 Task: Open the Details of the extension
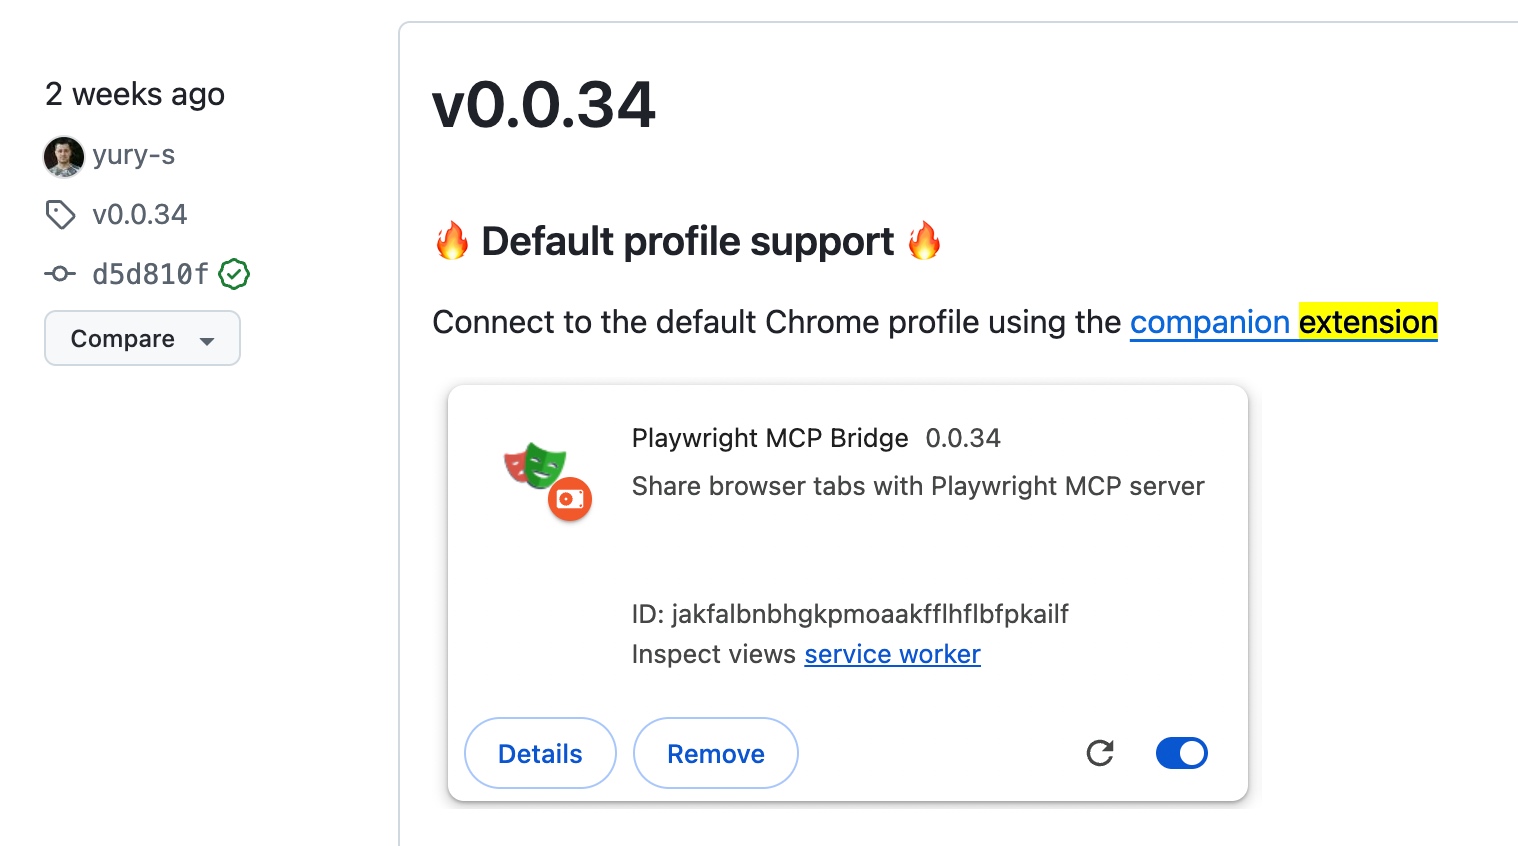tap(540, 753)
